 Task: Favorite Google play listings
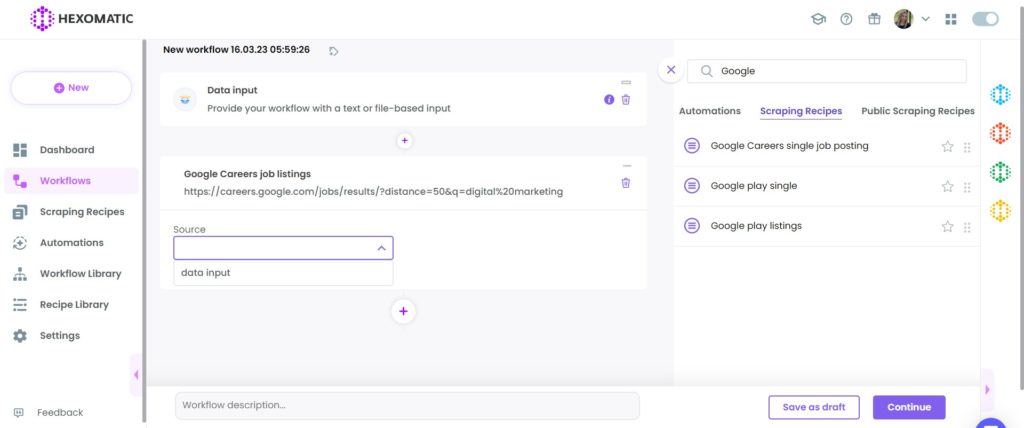click(x=947, y=227)
